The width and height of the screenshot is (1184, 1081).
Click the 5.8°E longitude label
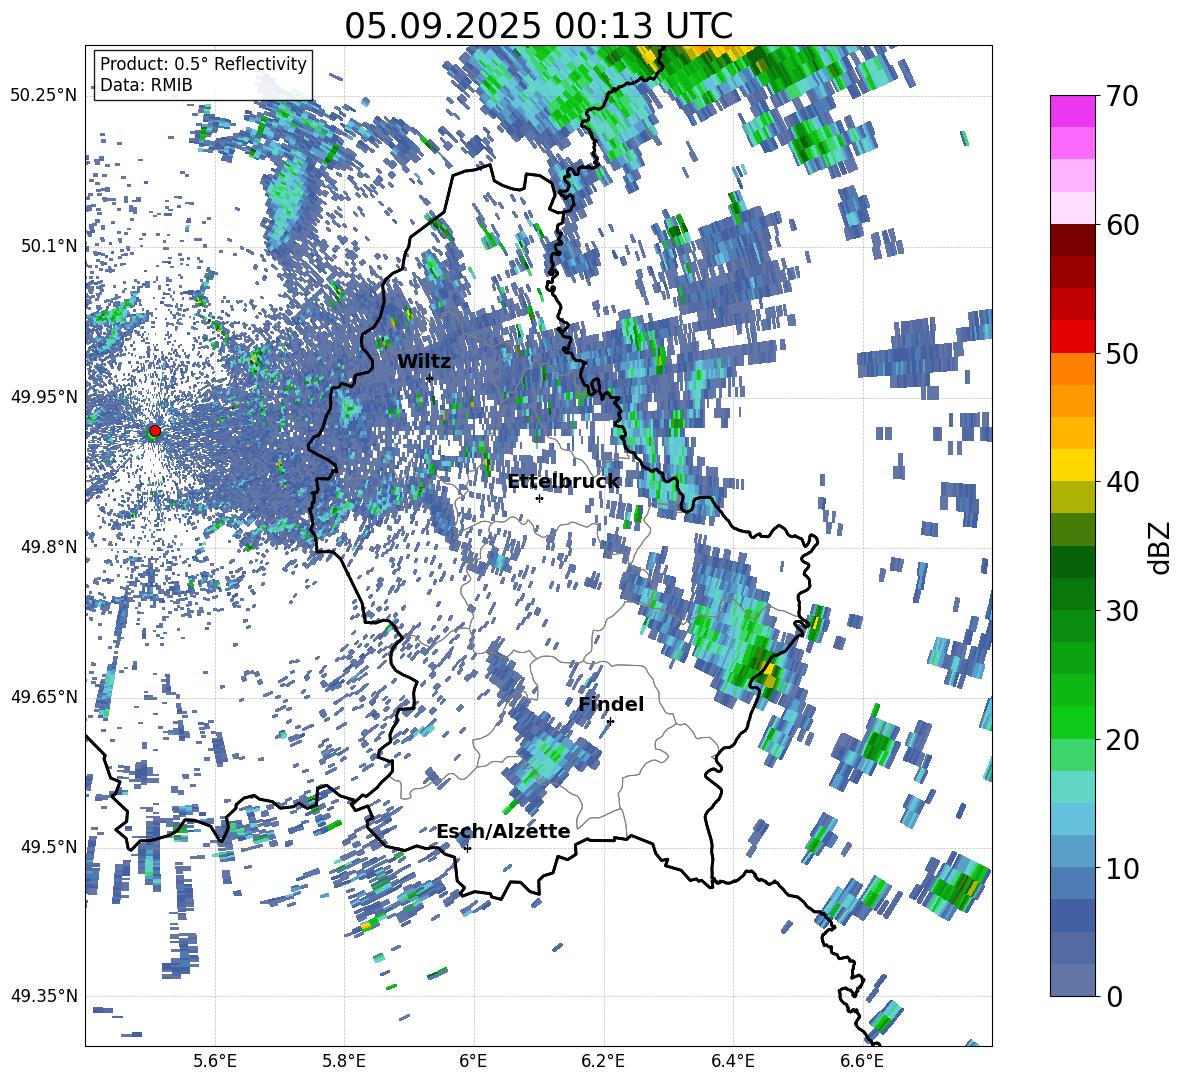[x=344, y=1061]
